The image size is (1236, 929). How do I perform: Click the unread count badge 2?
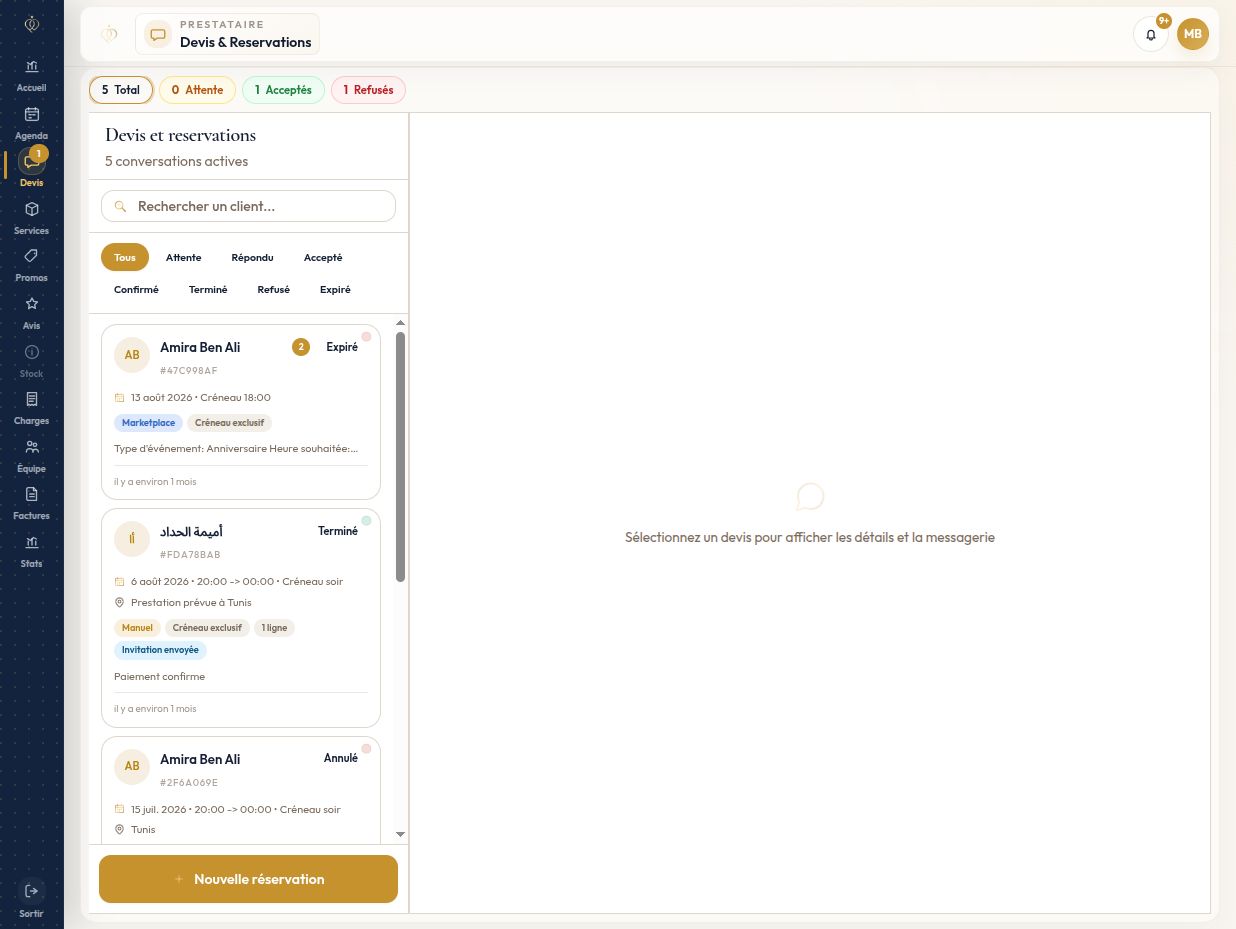pos(301,347)
